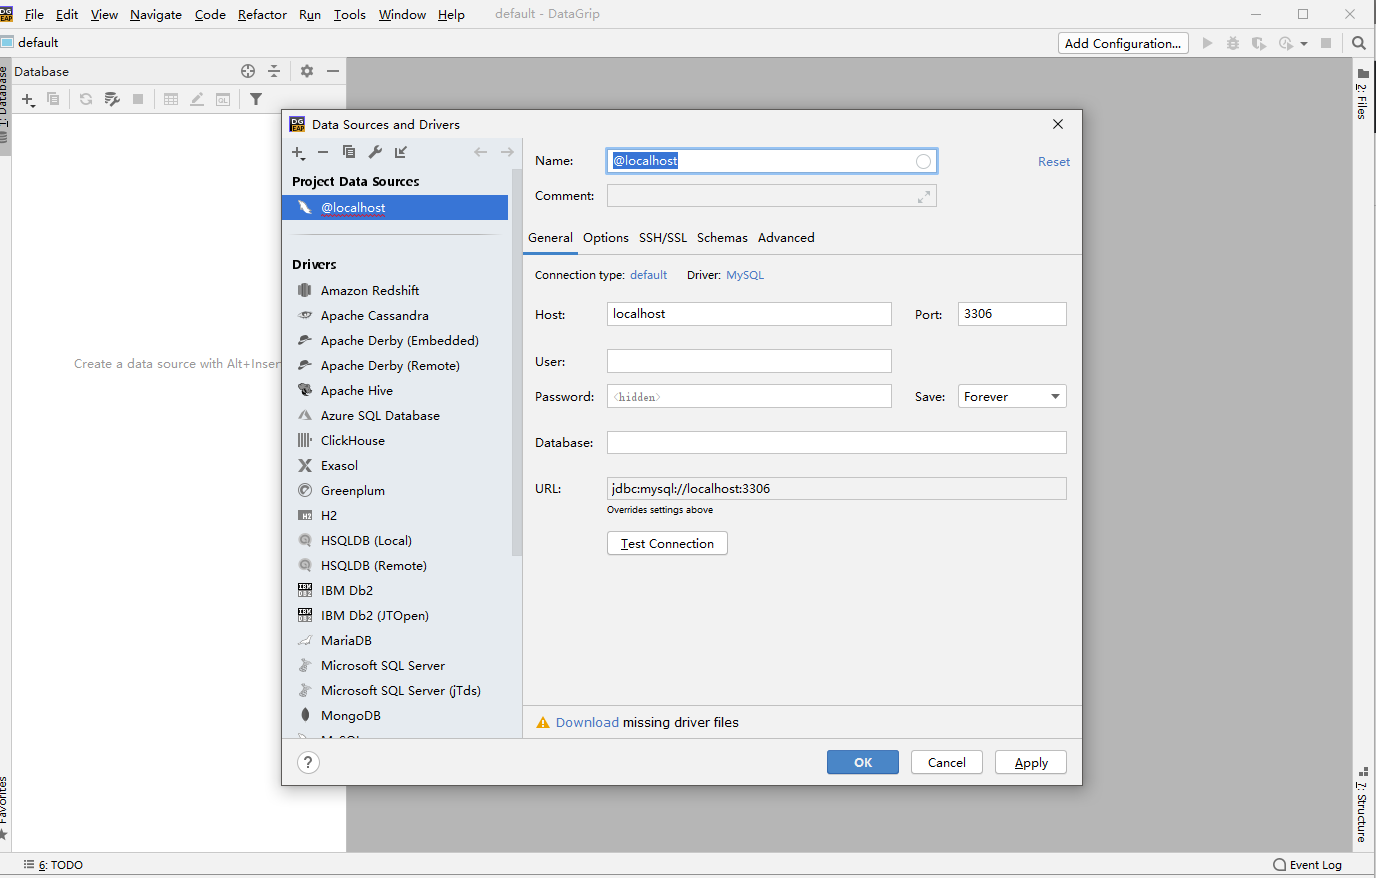Image resolution: width=1376 pixels, height=878 pixels.
Task: Select the Amazon Redshift driver
Action: pyautogui.click(x=370, y=291)
